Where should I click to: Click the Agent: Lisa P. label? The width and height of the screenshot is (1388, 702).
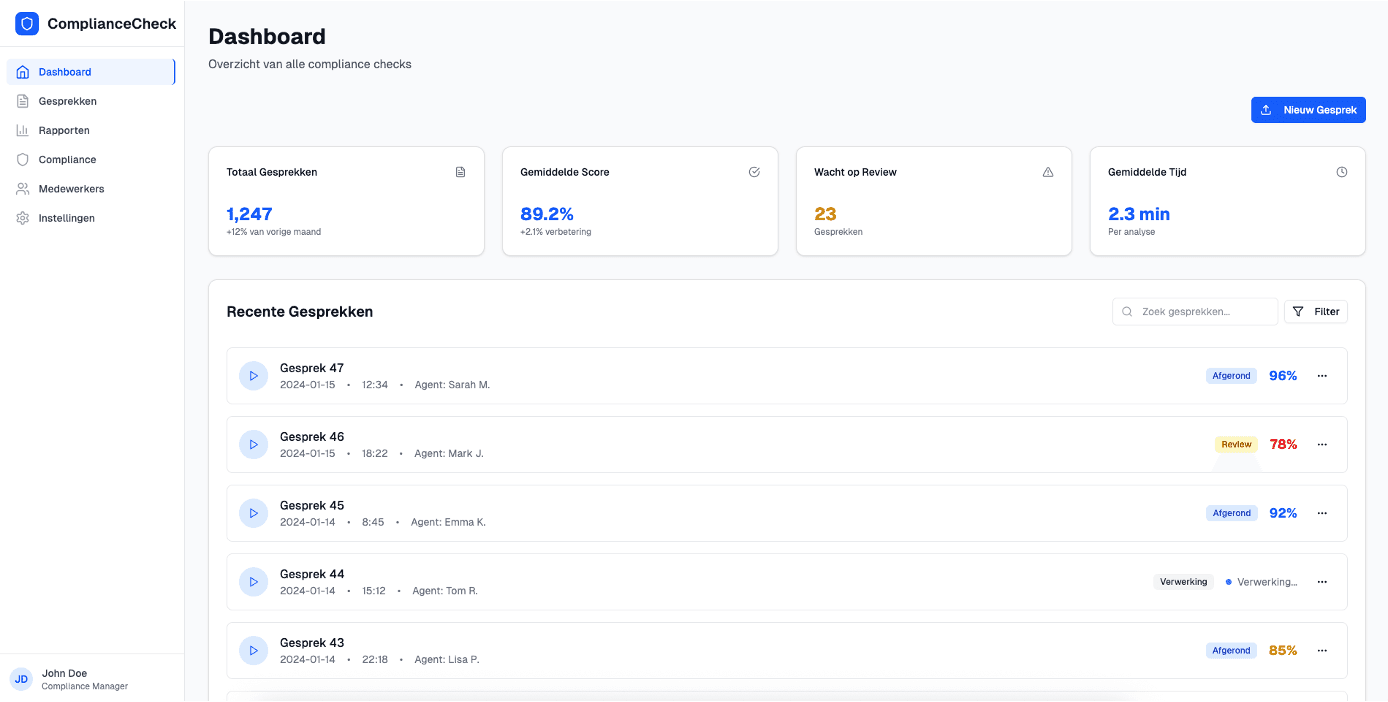[x=447, y=660]
